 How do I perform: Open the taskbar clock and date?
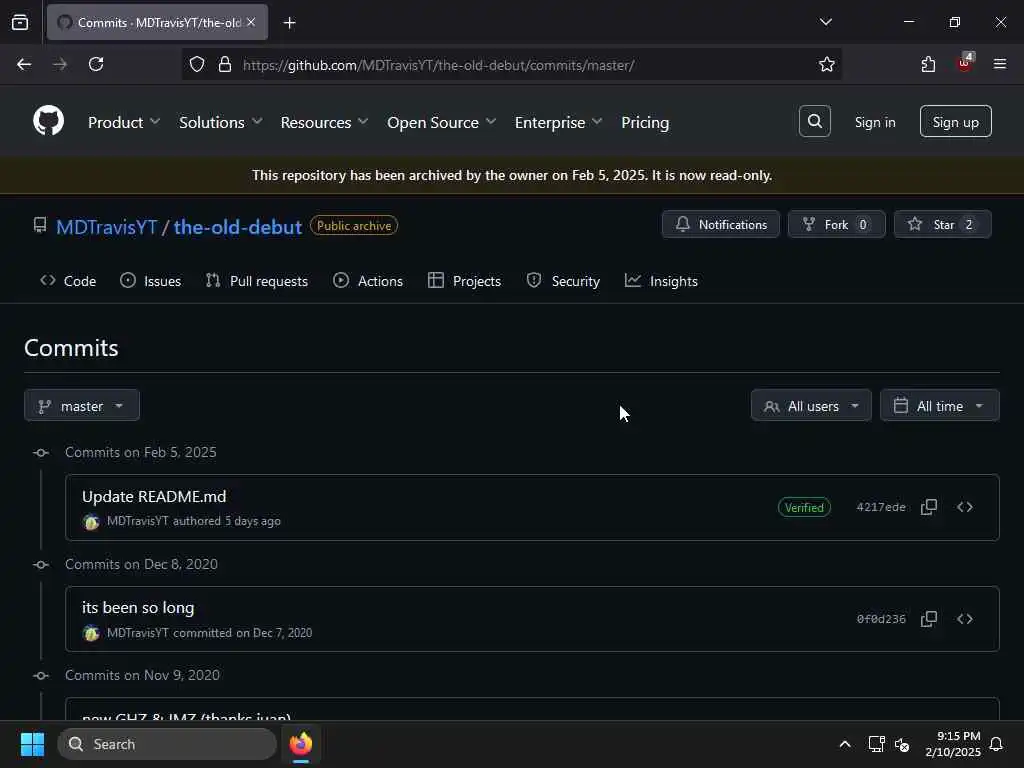pyautogui.click(x=953, y=744)
